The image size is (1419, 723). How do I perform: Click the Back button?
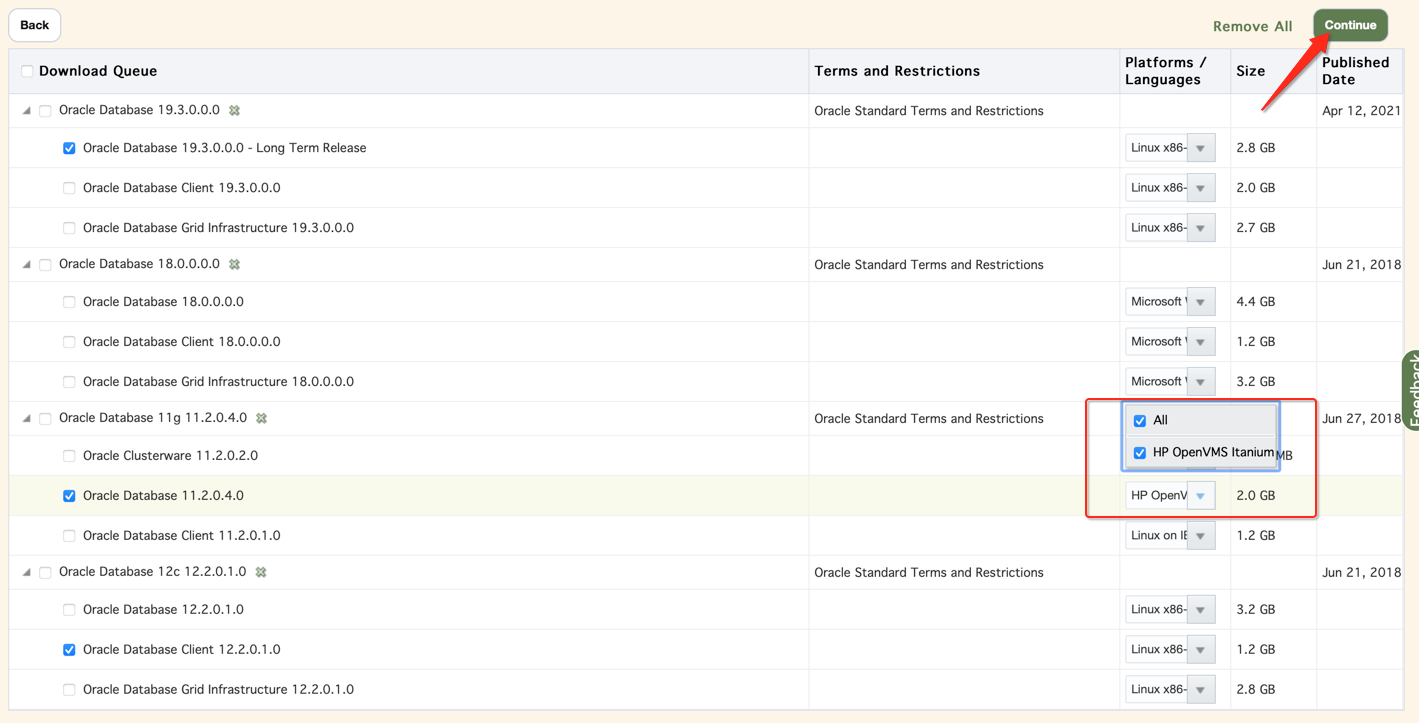click(35, 25)
